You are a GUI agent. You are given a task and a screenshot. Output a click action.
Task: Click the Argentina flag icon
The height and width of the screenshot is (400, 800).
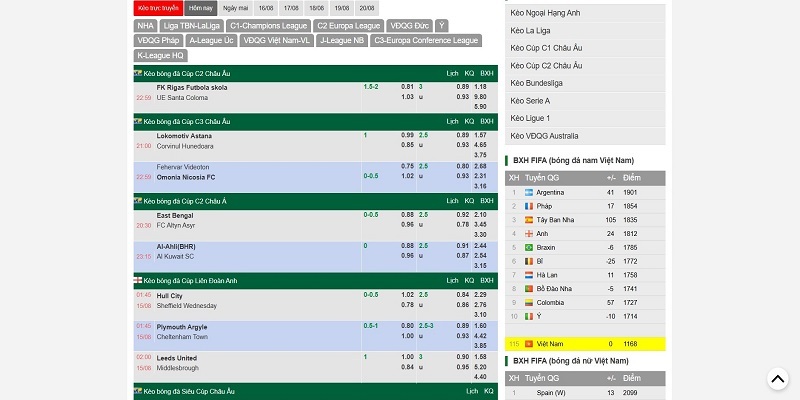click(529, 192)
